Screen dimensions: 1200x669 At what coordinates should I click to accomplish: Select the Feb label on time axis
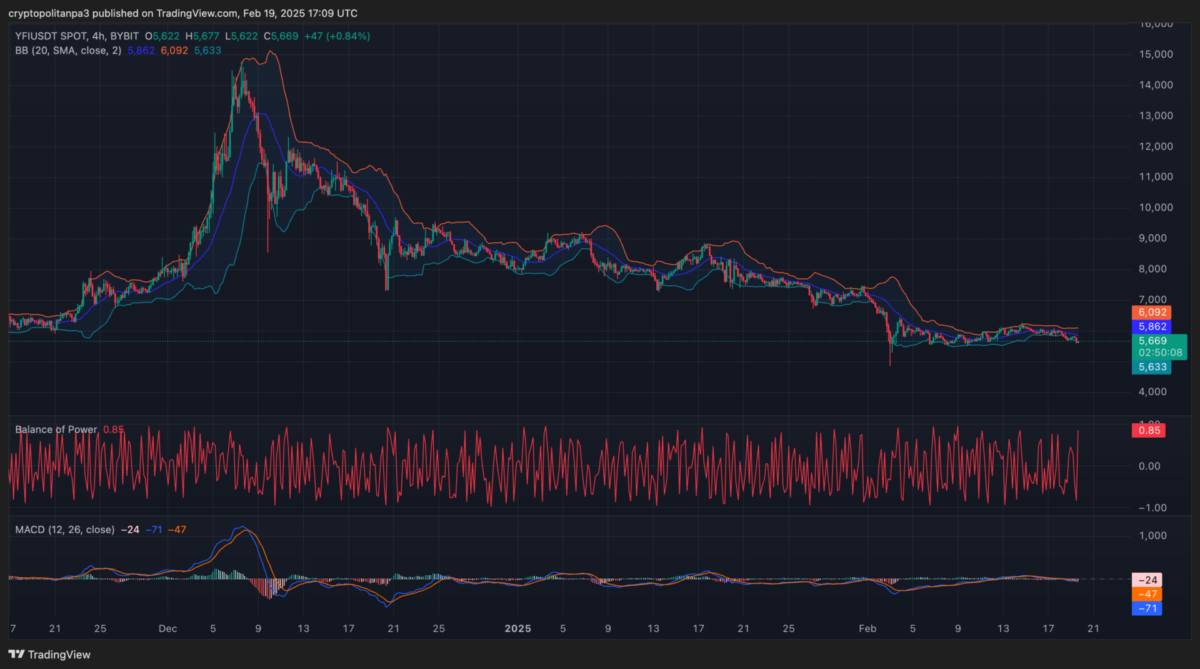(x=866, y=629)
